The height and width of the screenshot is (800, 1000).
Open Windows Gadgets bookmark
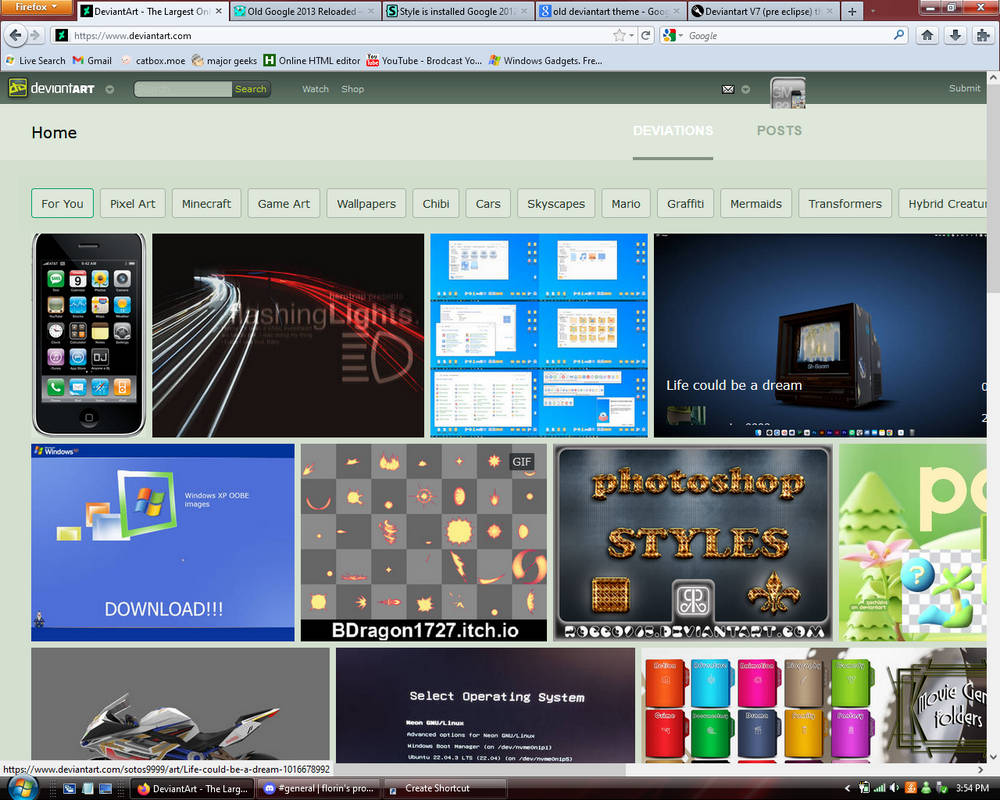(x=546, y=61)
